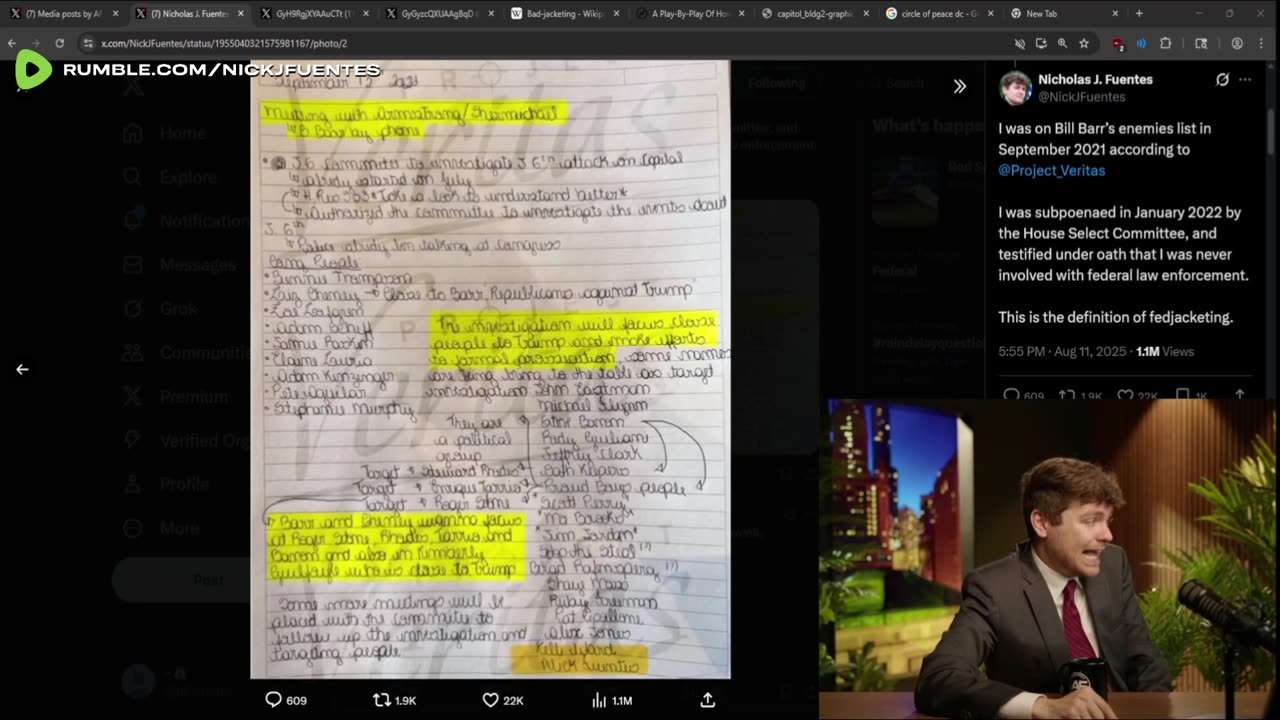
Task: Click the blue audio extension icon in toolbar
Action: pyautogui.click(x=1141, y=44)
